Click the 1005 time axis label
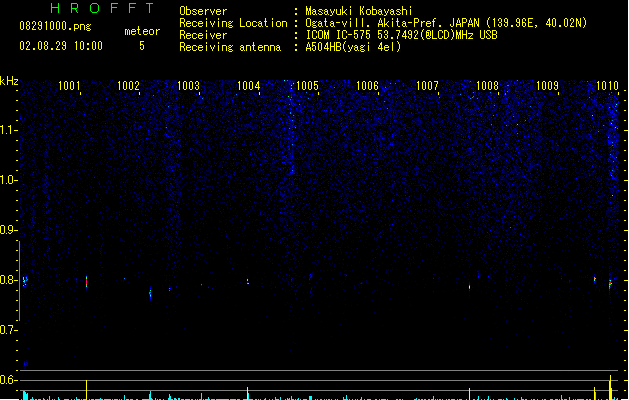Image resolution: width=629 pixels, height=400 pixels. coord(307,86)
